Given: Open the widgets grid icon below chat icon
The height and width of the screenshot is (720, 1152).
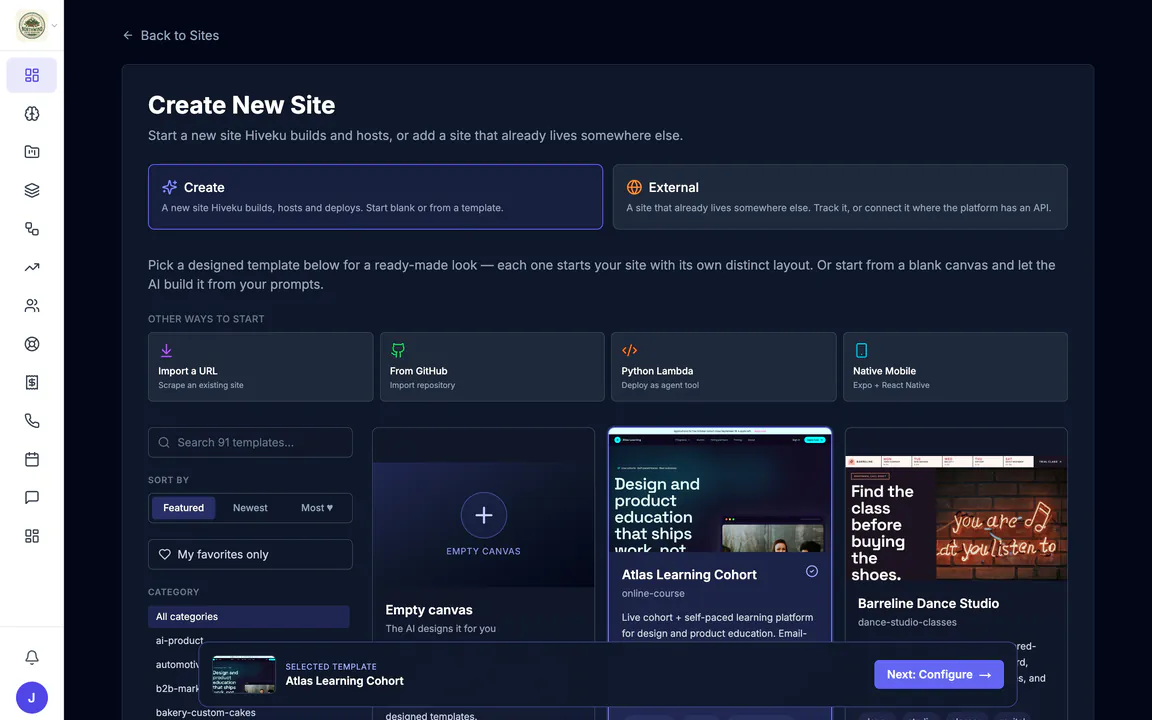Looking at the screenshot, I should pyautogui.click(x=32, y=536).
